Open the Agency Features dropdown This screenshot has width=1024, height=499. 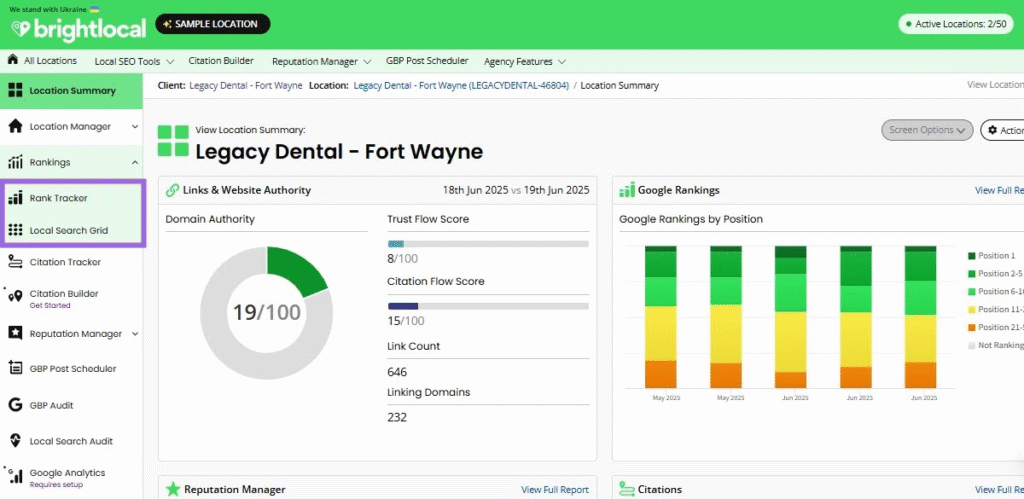coord(524,61)
